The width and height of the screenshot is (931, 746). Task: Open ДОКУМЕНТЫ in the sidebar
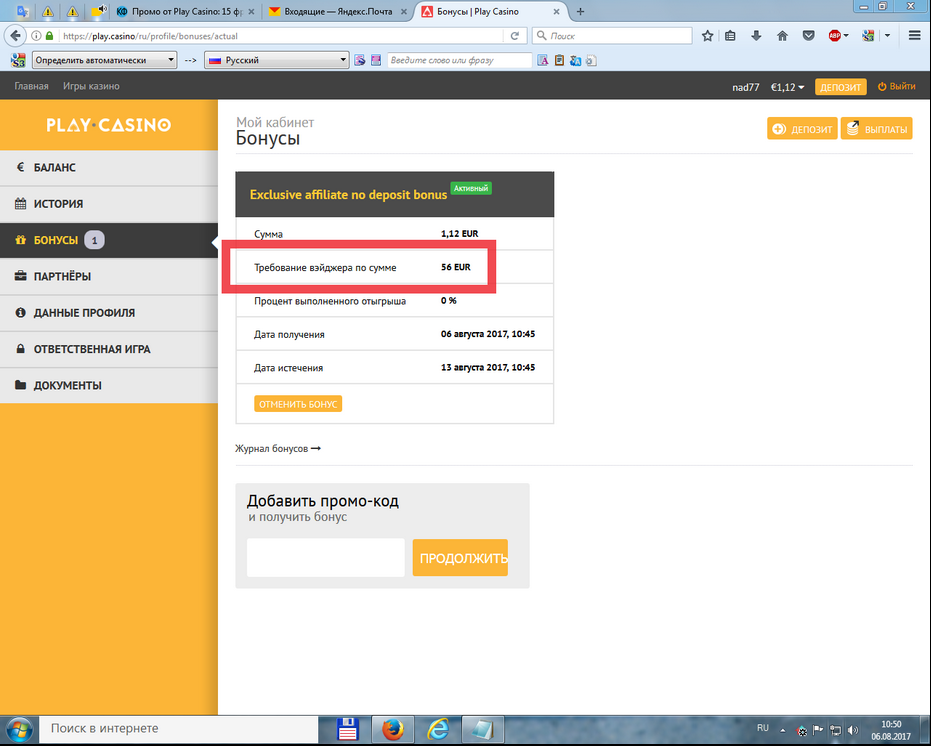(x=109, y=385)
